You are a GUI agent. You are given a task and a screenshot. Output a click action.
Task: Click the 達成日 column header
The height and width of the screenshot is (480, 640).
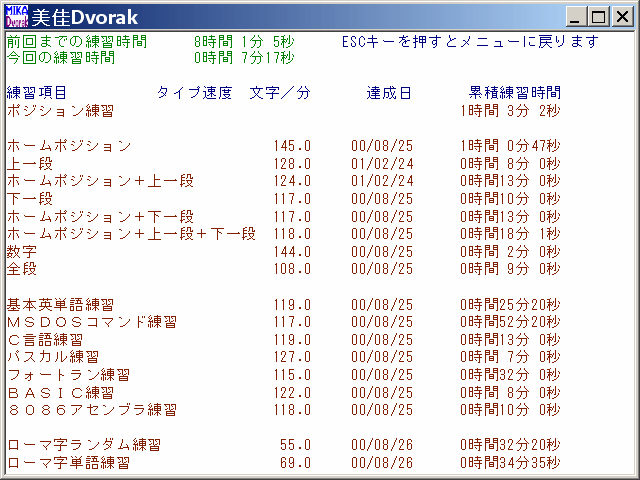coord(388,93)
